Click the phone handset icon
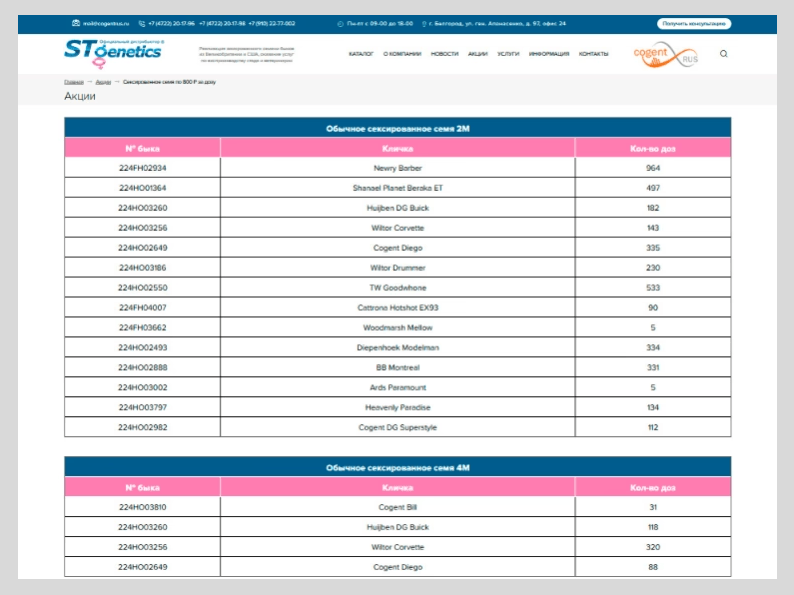This screenshot has width=794, height=595. (x=142, y=23)
